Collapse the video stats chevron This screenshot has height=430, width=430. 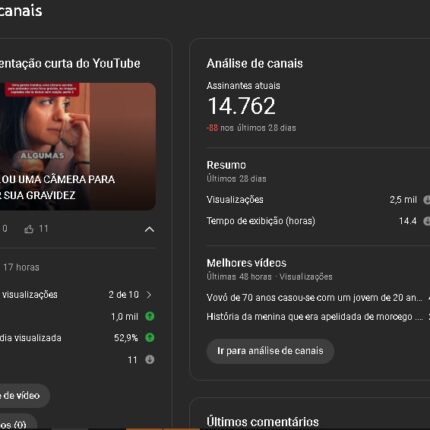click(149, 229)
